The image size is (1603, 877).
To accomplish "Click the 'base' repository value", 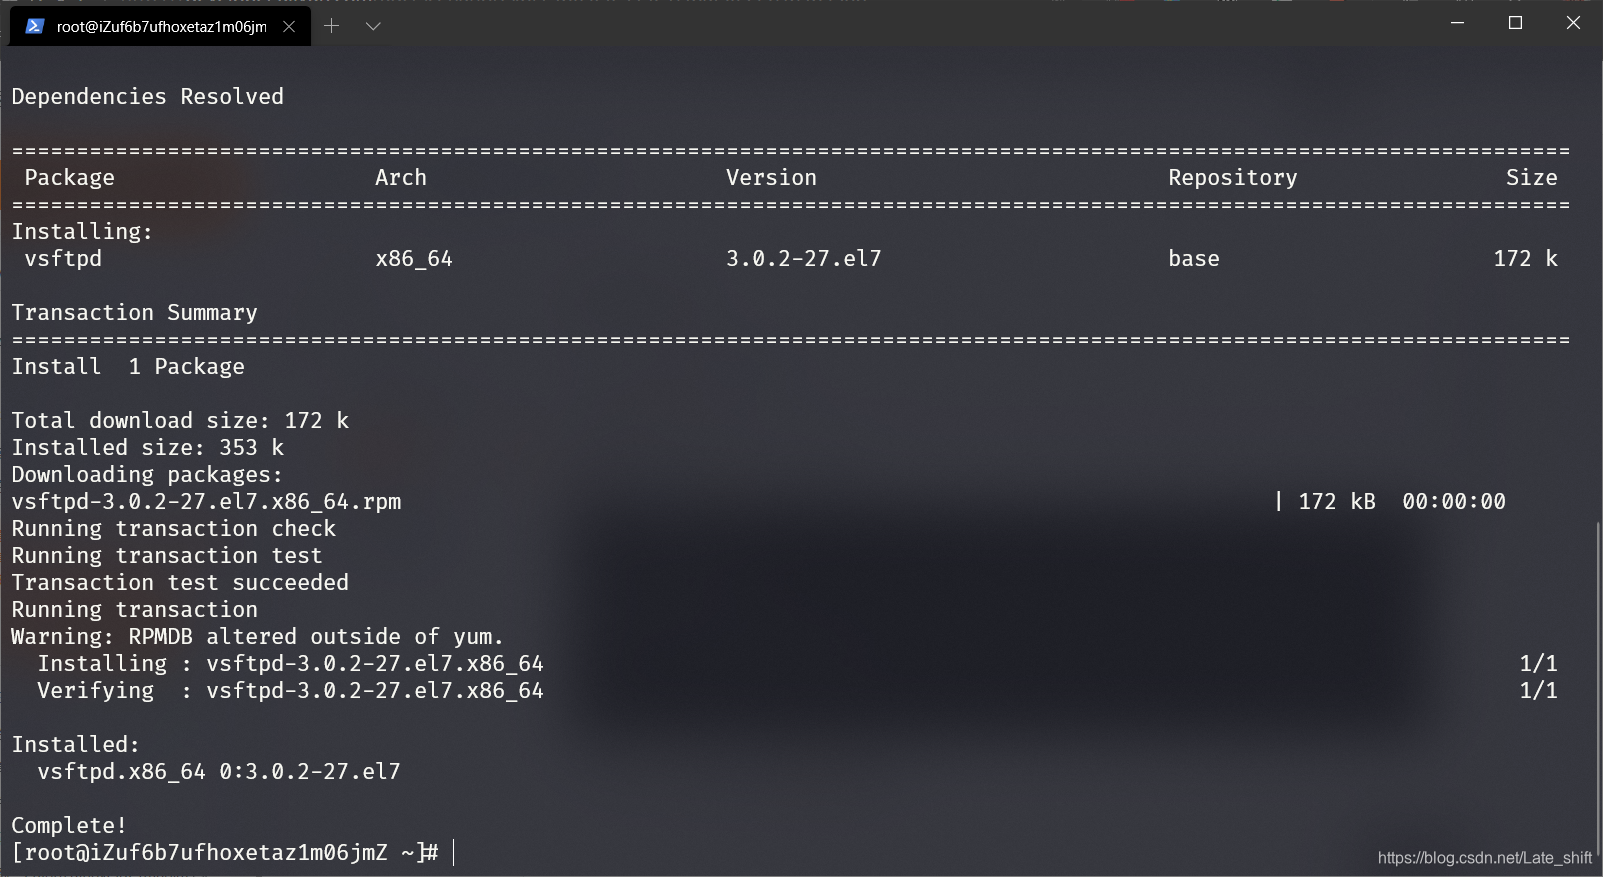I will 1194,259.
